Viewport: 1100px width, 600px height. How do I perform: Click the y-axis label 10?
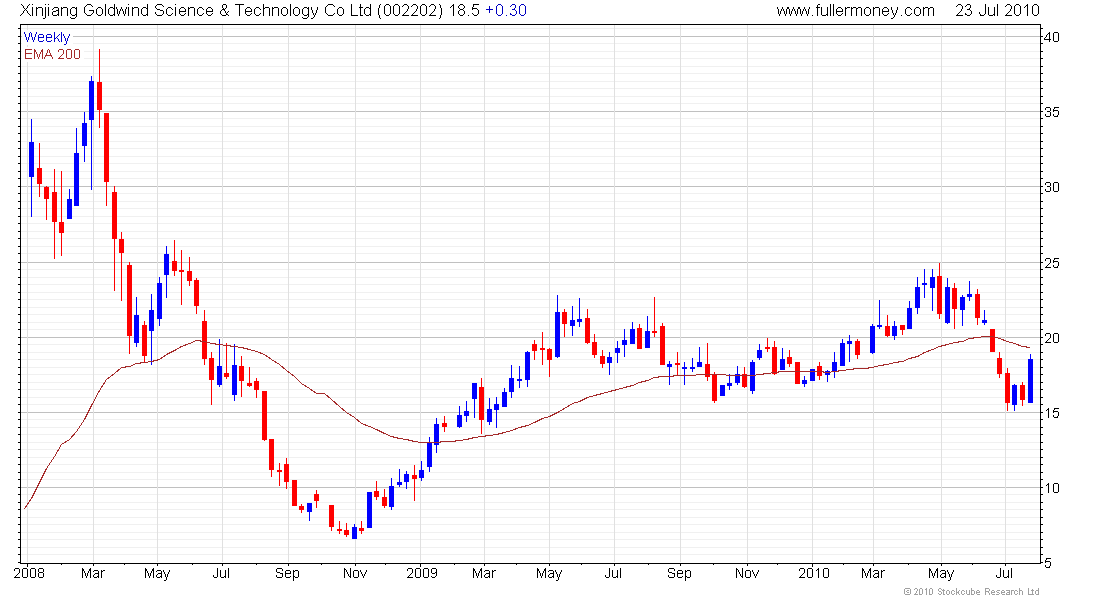click(1051, 488)
